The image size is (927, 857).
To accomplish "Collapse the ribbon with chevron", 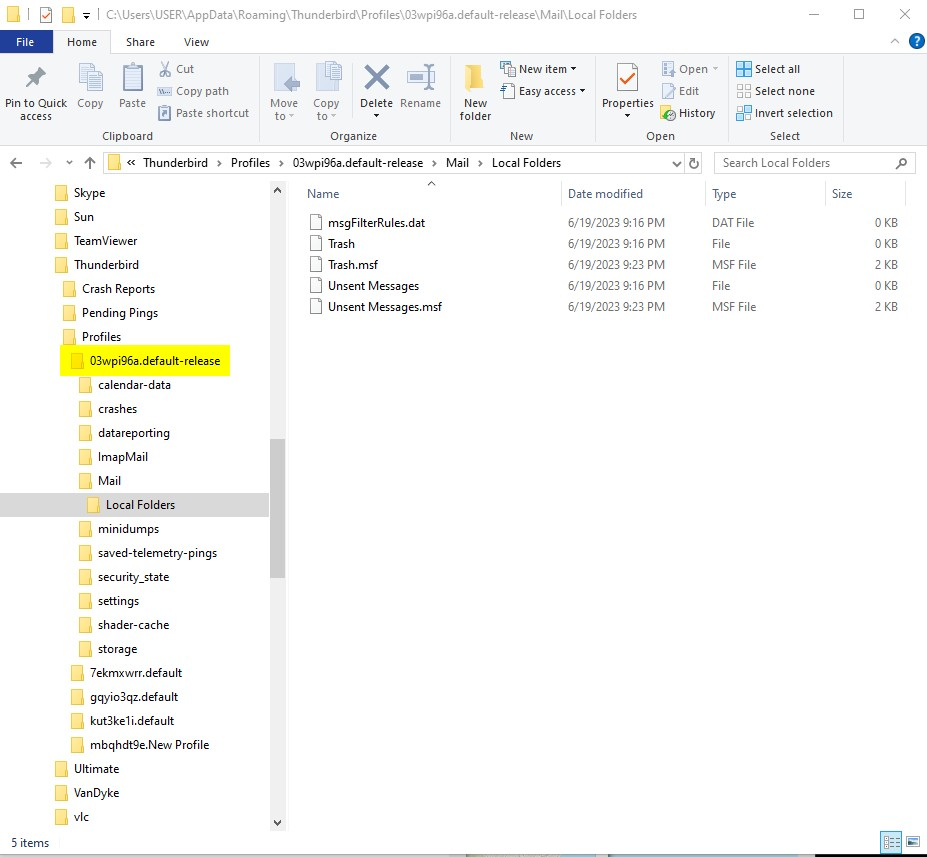I will (x=894, y=41).
